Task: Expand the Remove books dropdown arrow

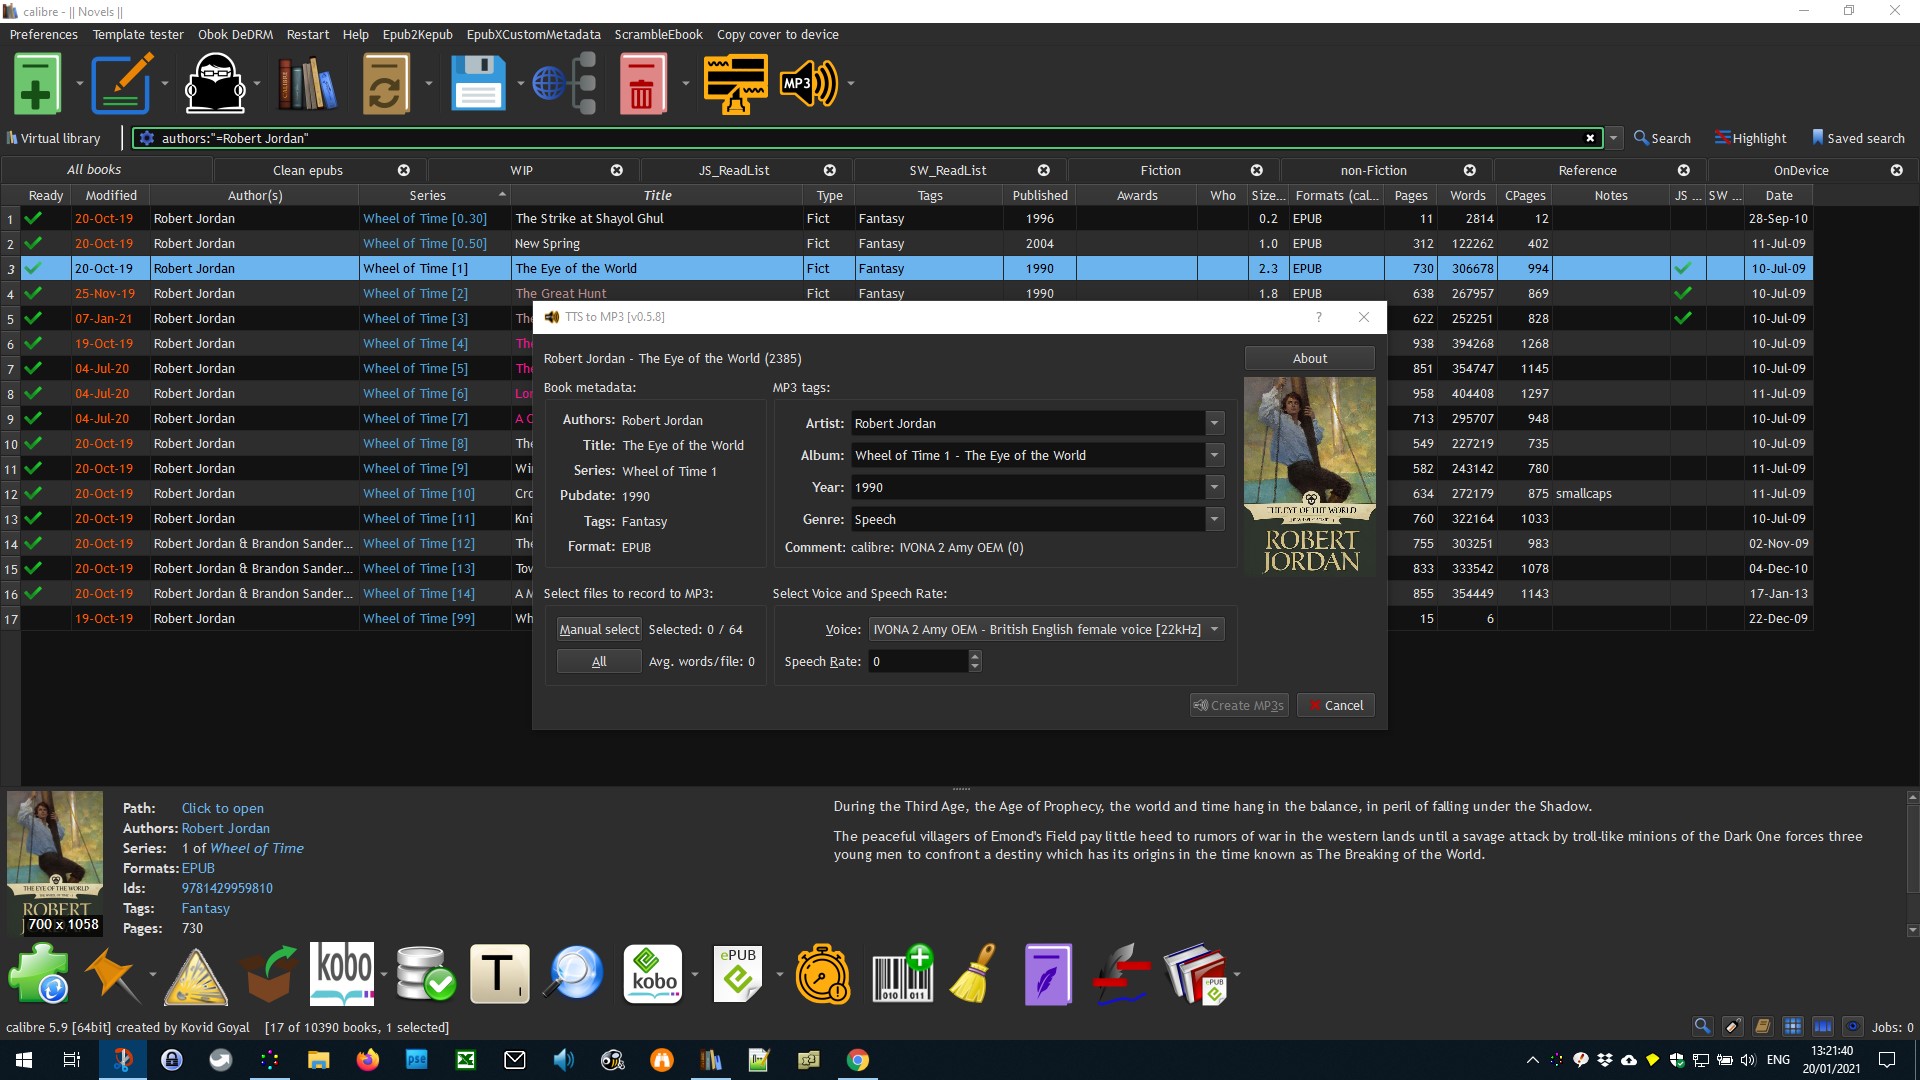Action: click(685, 84)
